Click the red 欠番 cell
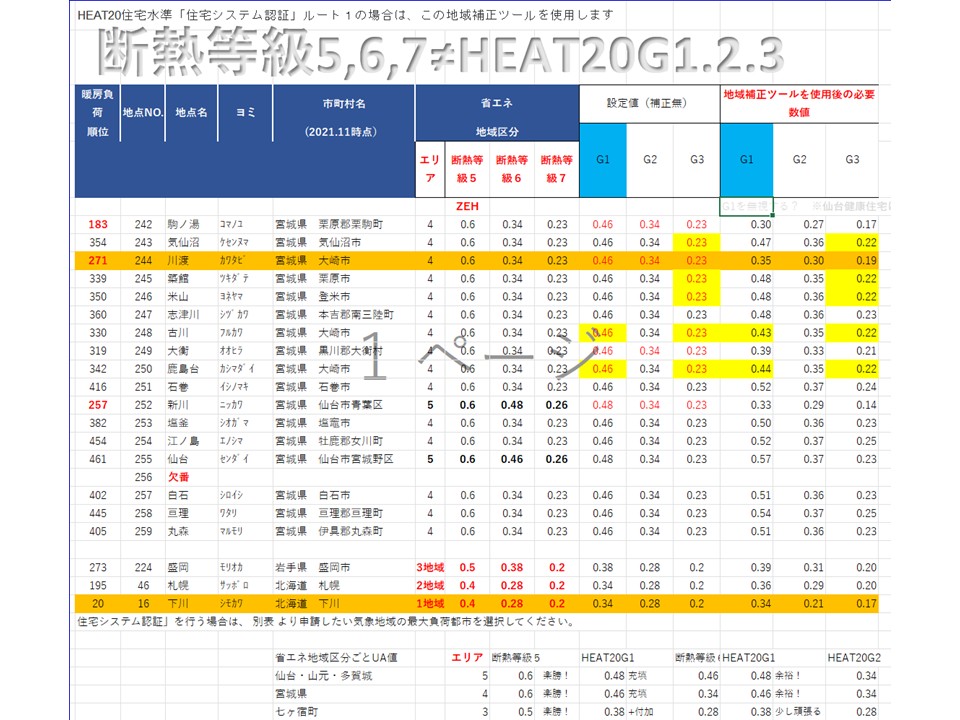This screenshot has width=960, height=720. [x=180, y=477]
